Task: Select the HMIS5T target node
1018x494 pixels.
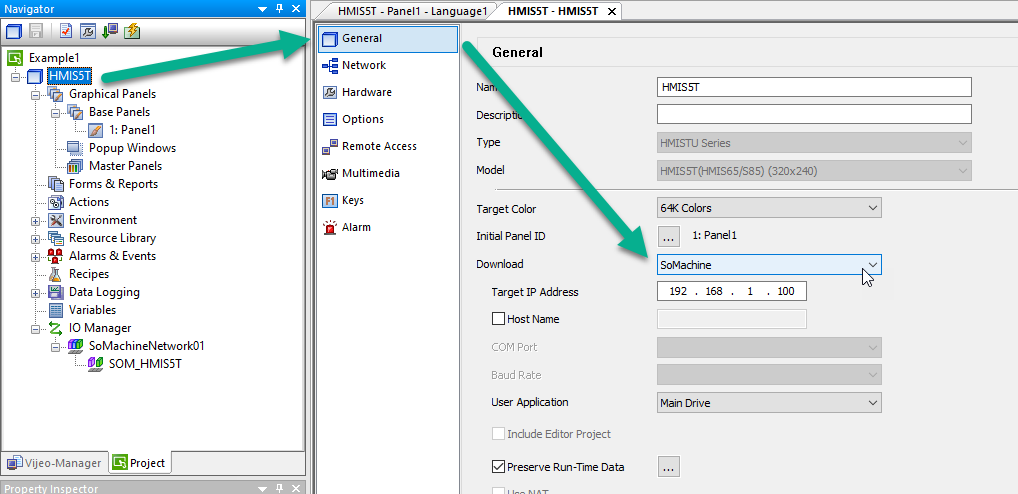Action: pyautogui.click(x=70, y=76)
